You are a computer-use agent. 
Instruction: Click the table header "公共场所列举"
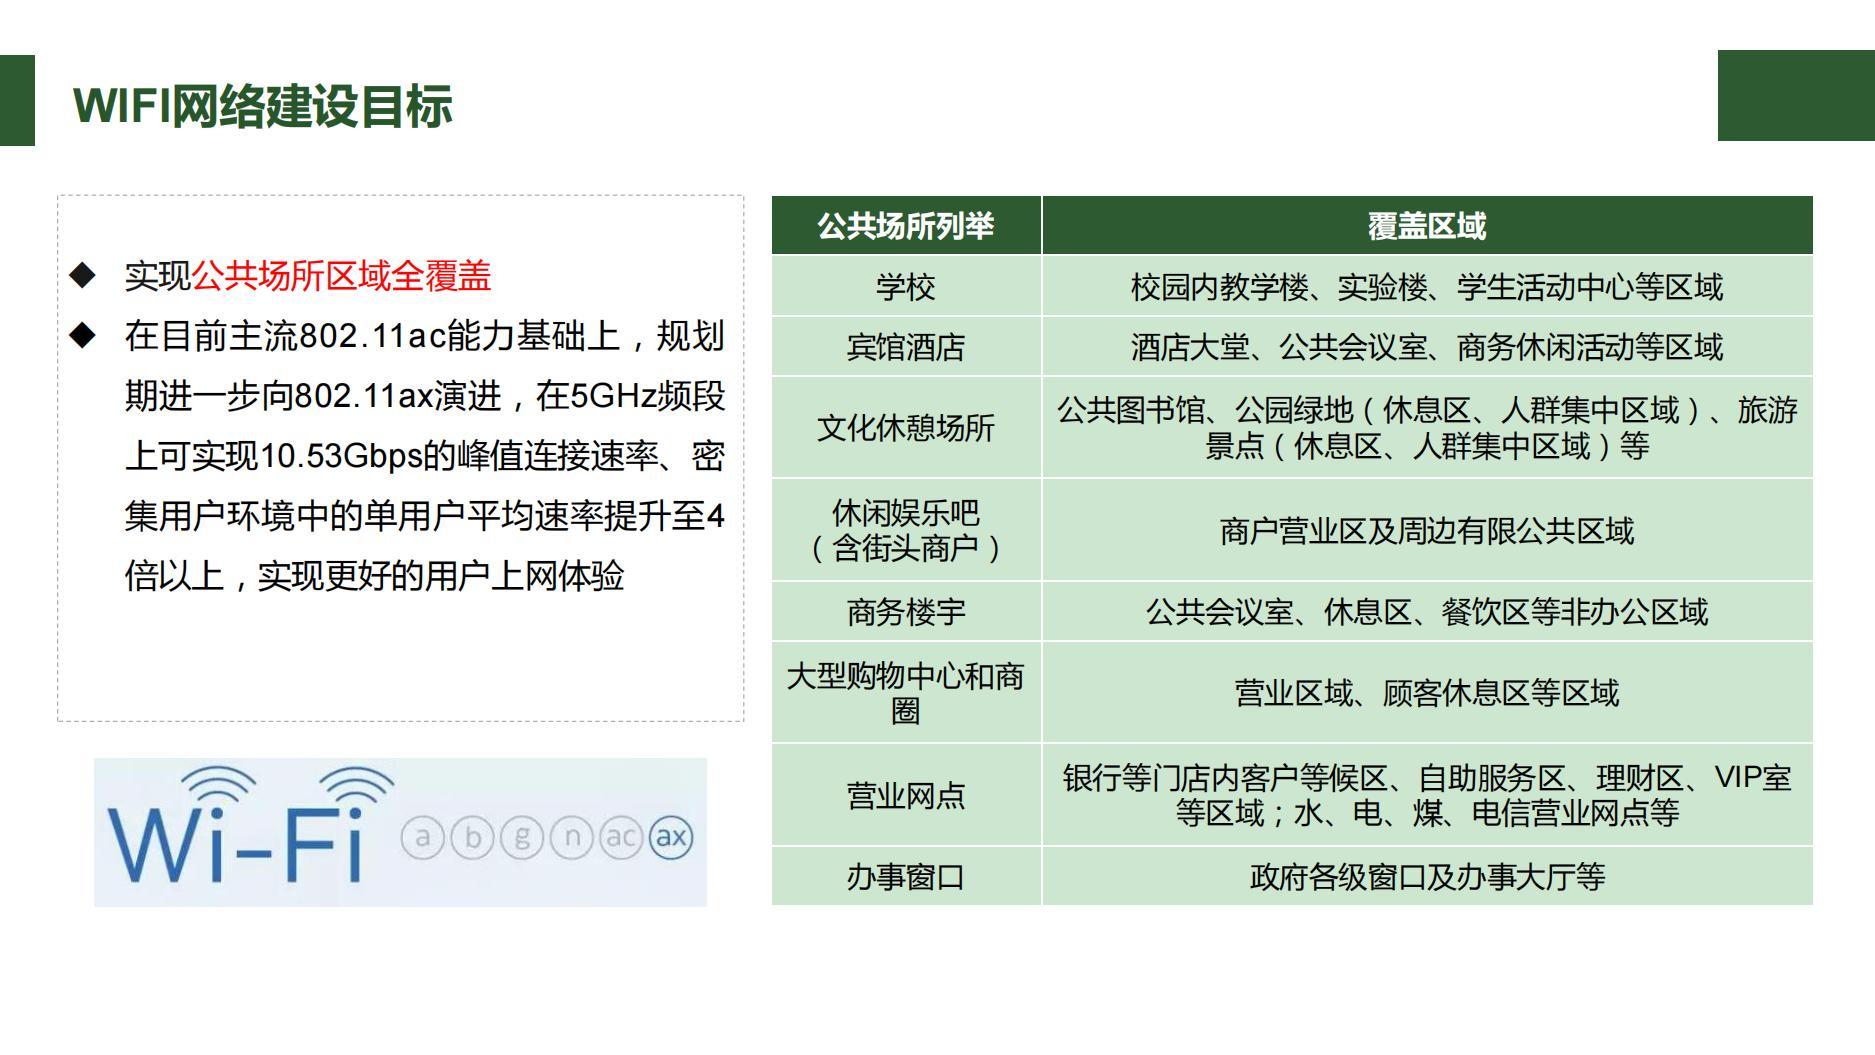[906, 226]
